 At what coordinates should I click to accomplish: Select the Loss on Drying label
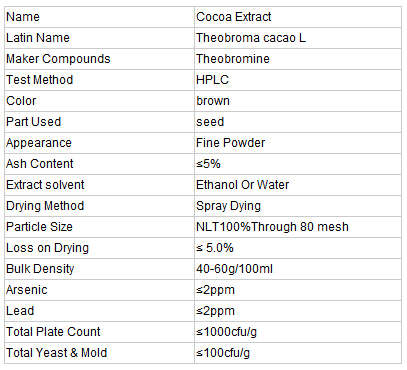pyautogui.click(x=47, y=248)
